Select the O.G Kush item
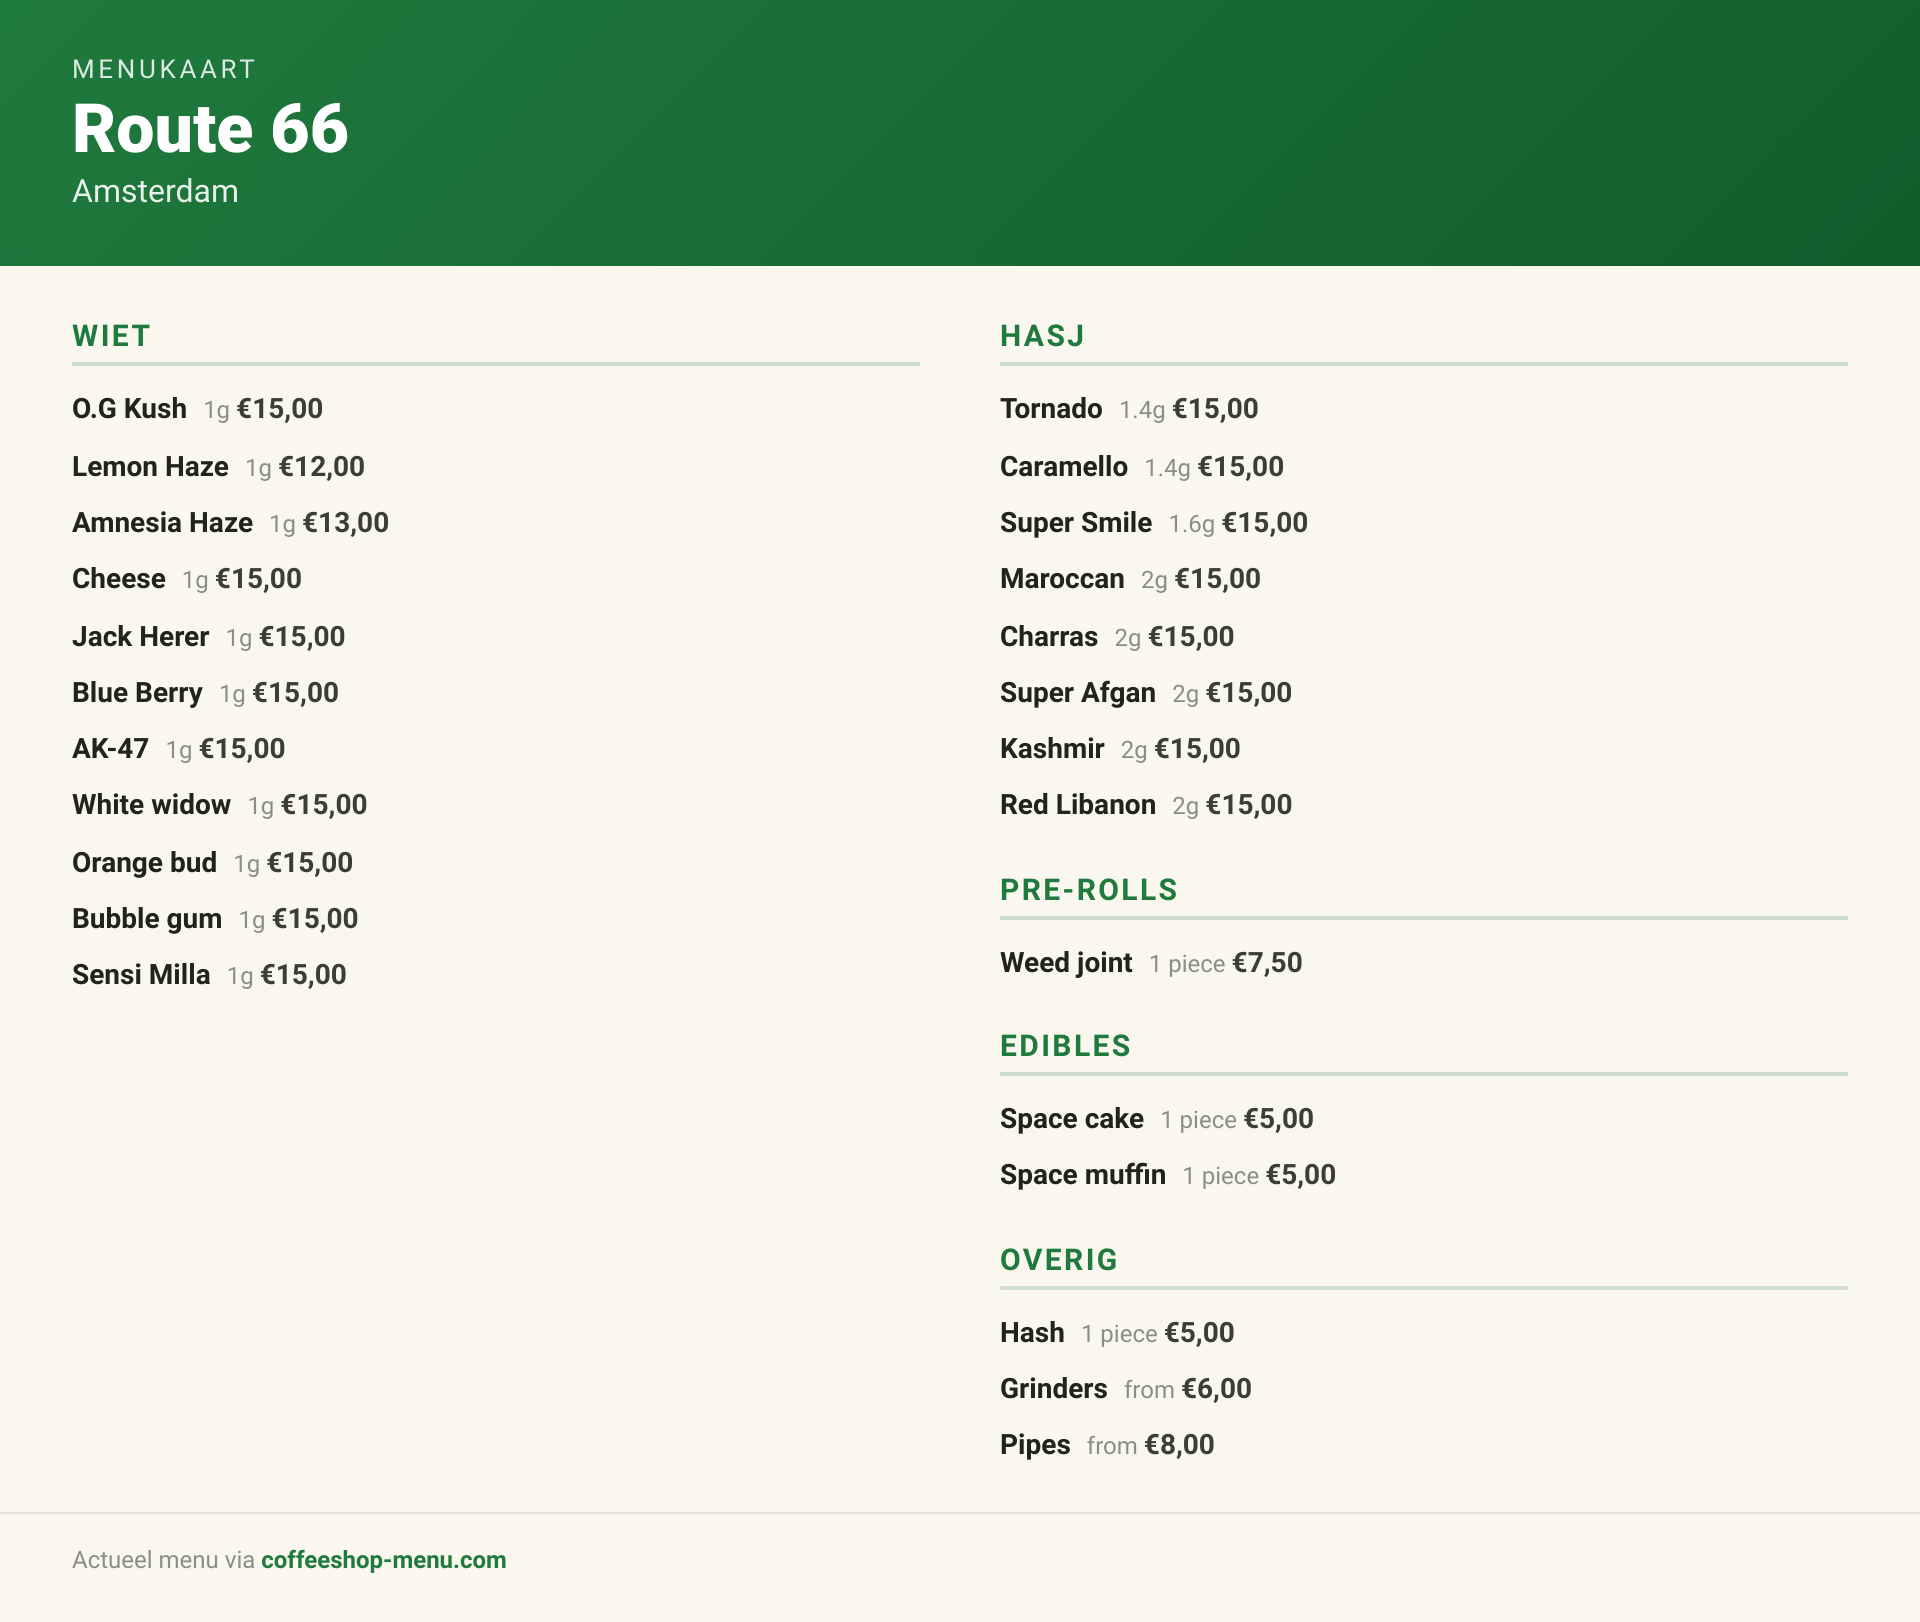1920x1622 pixels. click(197, 409)
